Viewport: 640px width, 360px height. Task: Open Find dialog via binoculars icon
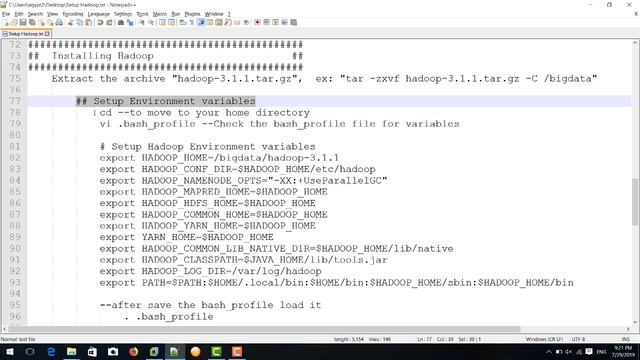[x=121, y=22]
